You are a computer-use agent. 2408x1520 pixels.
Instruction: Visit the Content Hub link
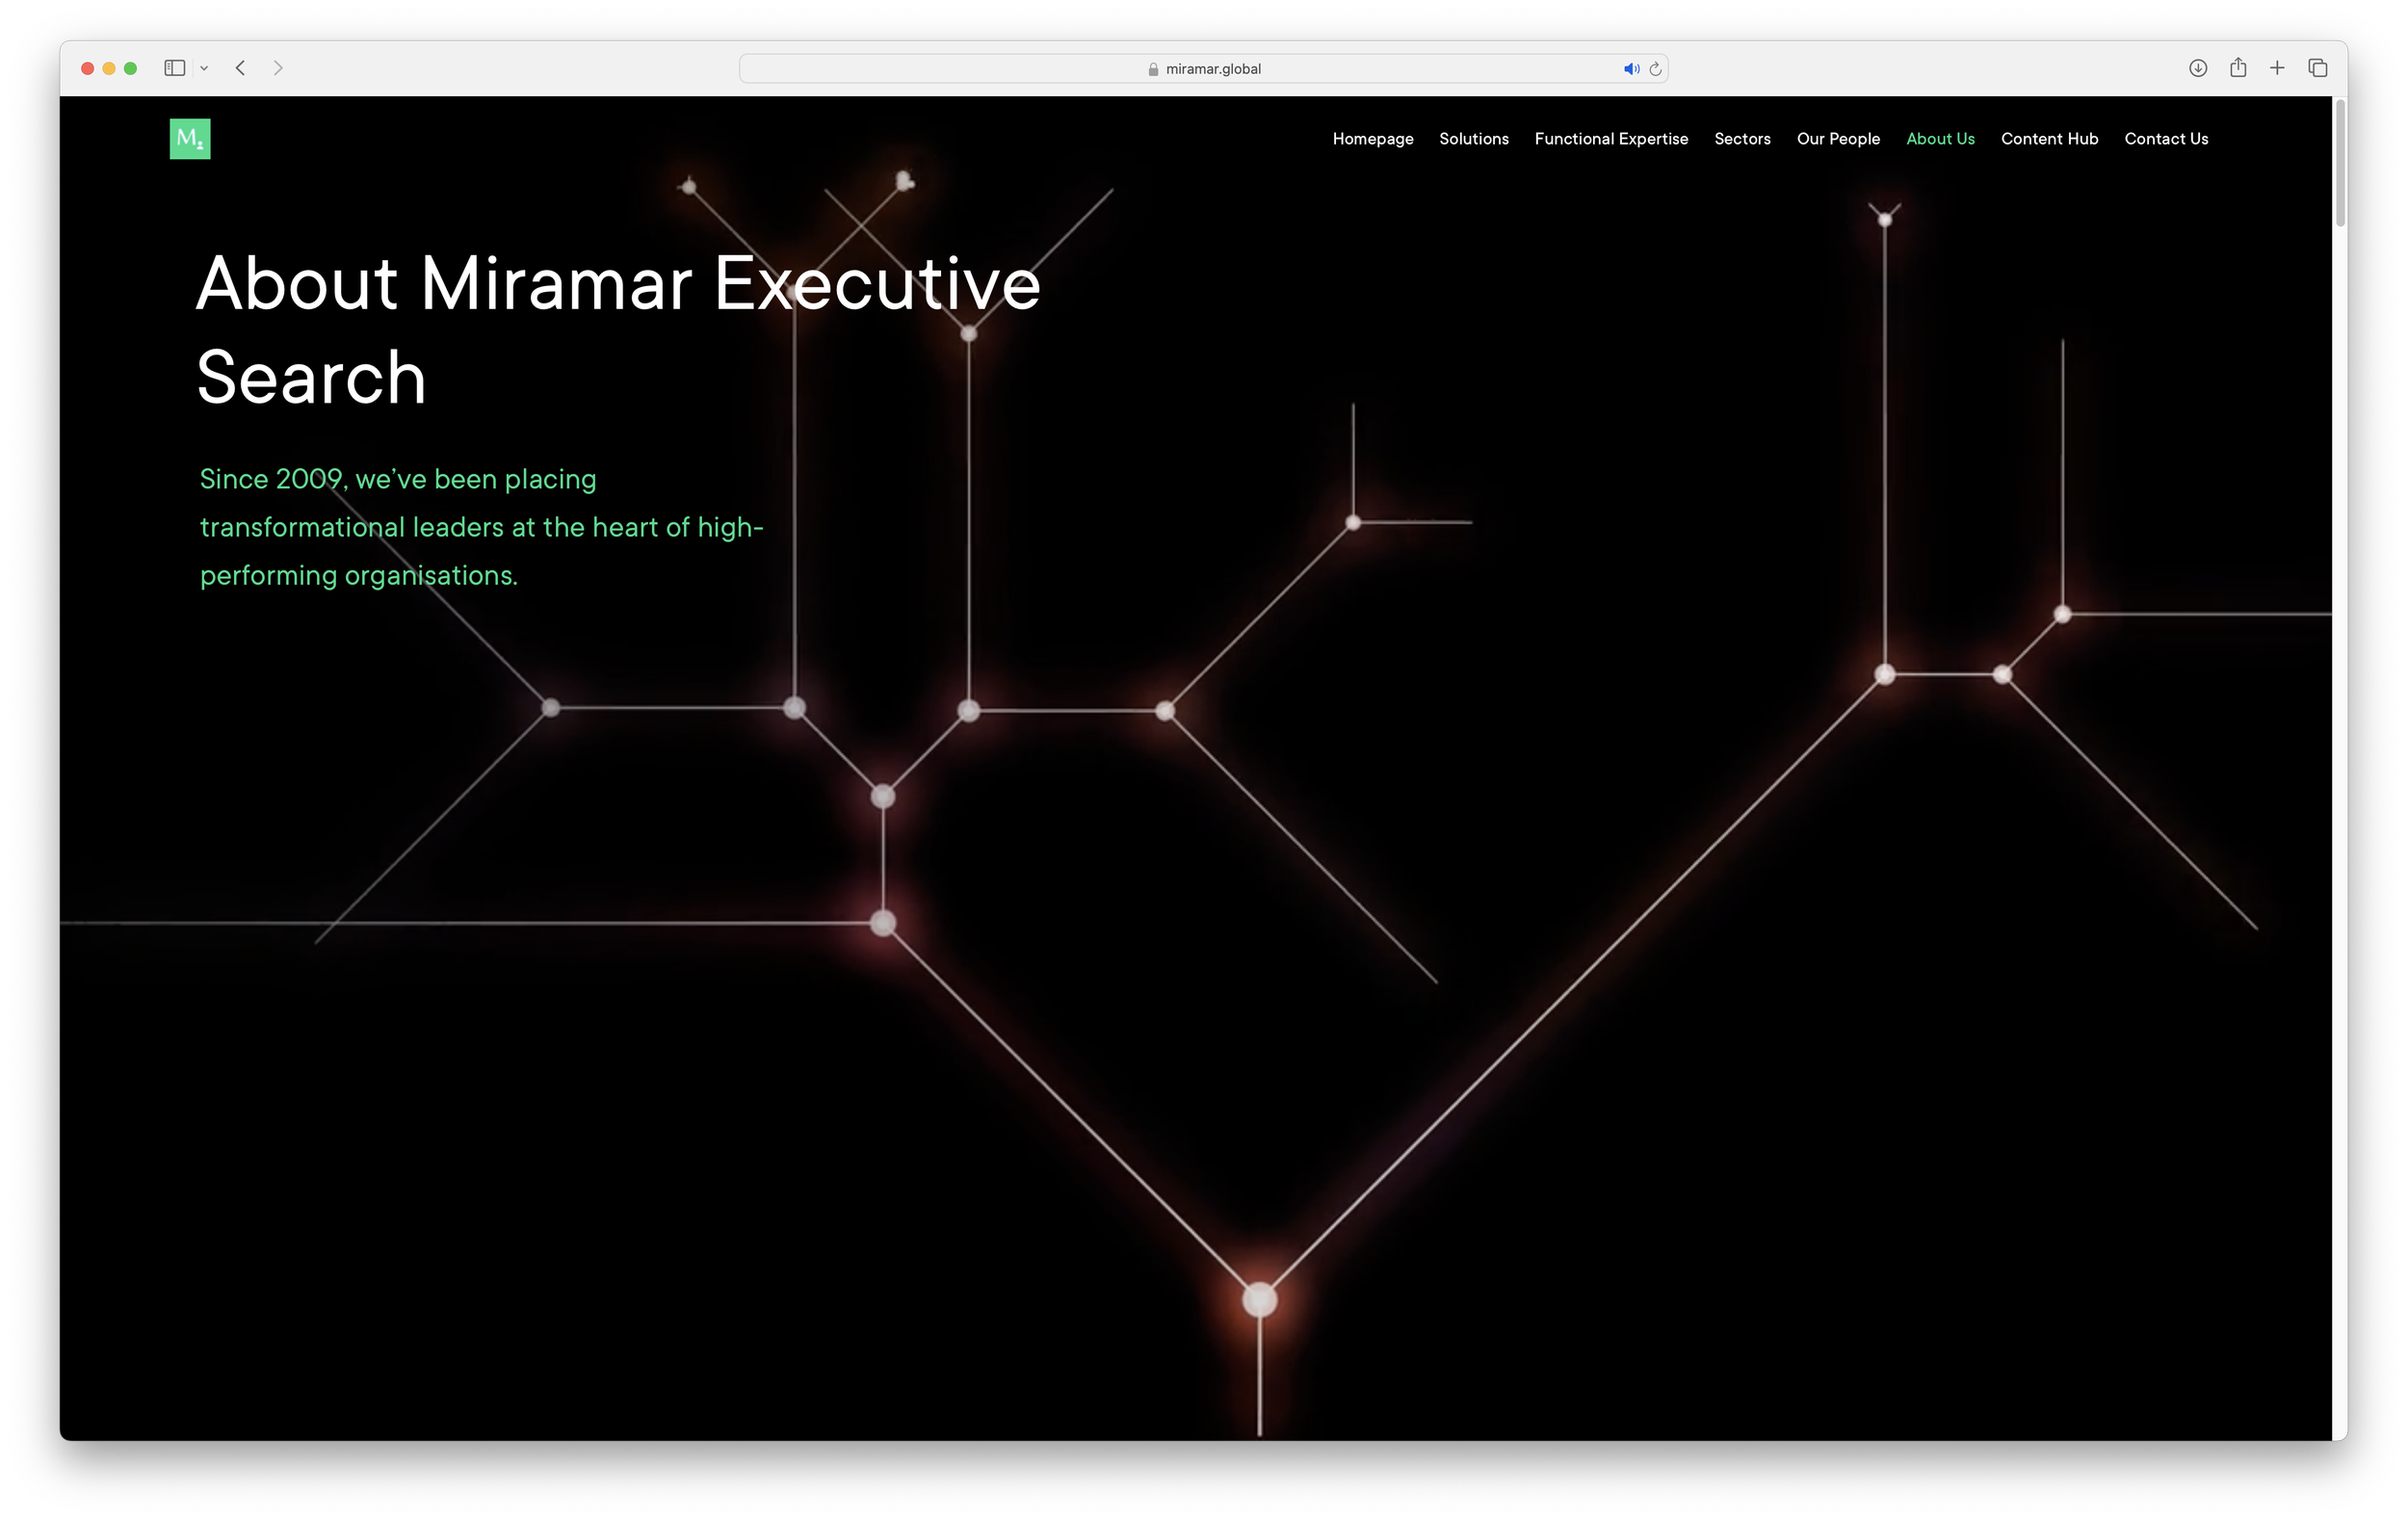click(2049, 139)
